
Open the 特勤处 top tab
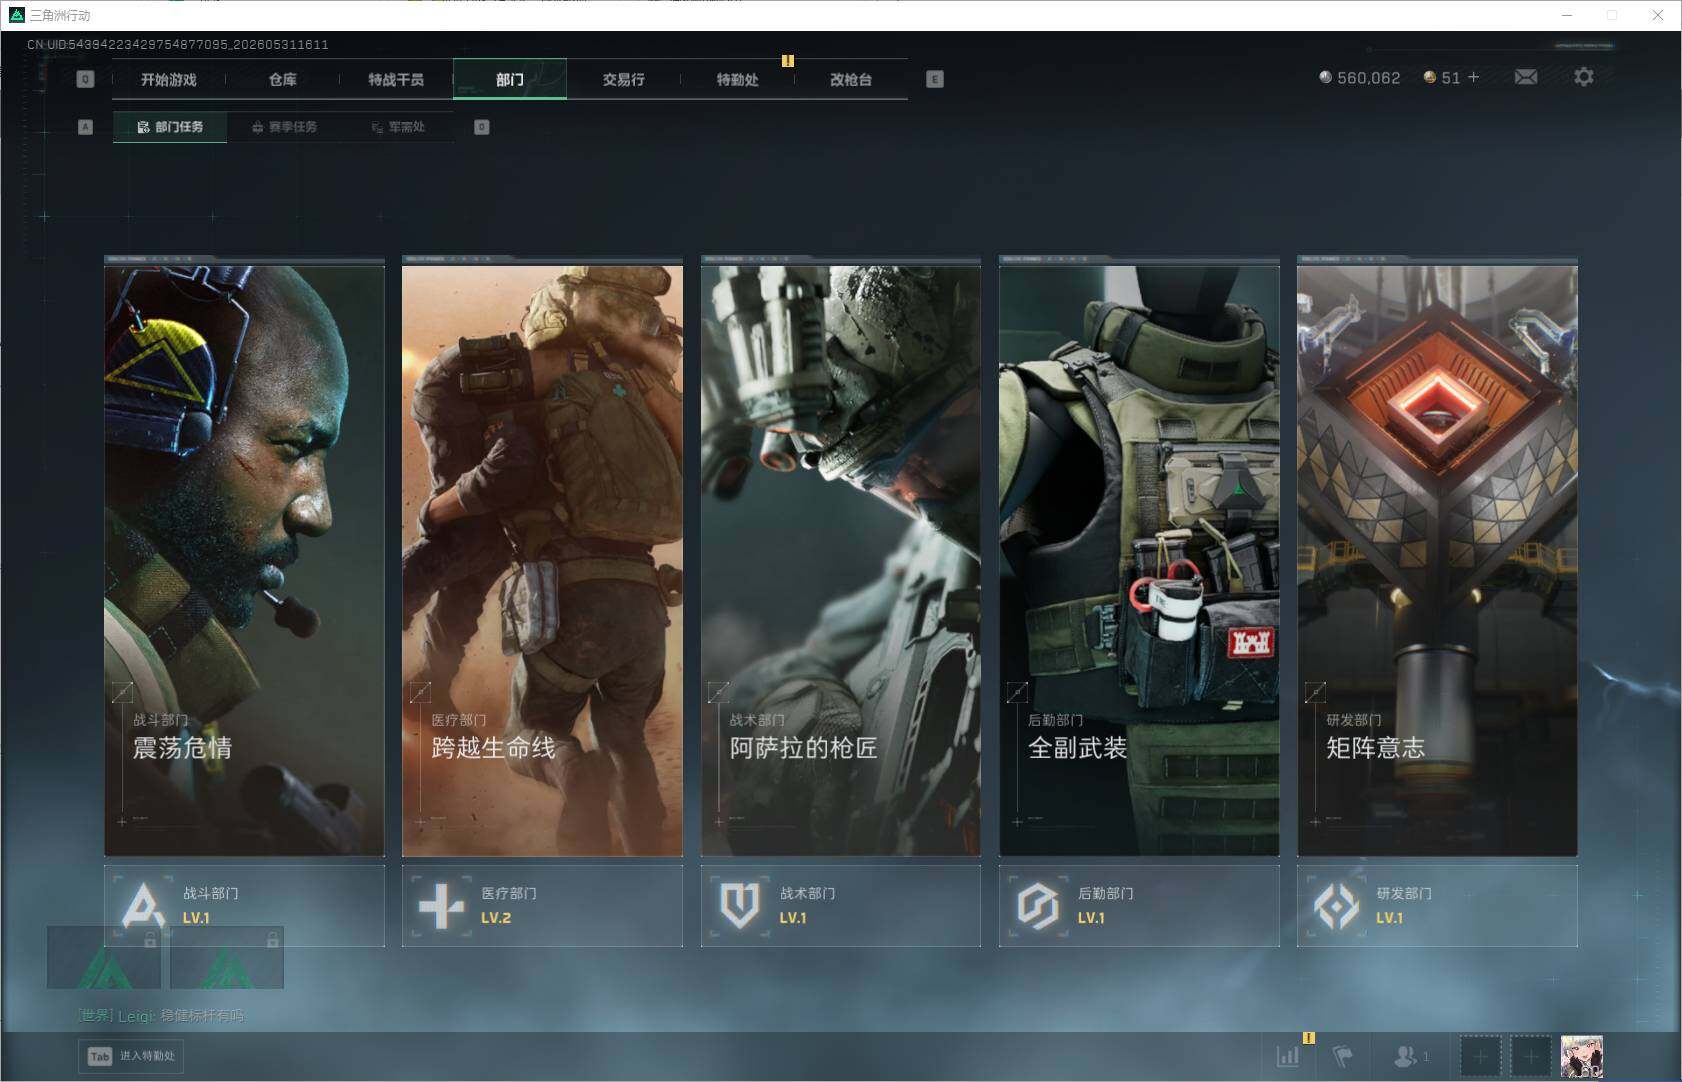click(738, 80)
